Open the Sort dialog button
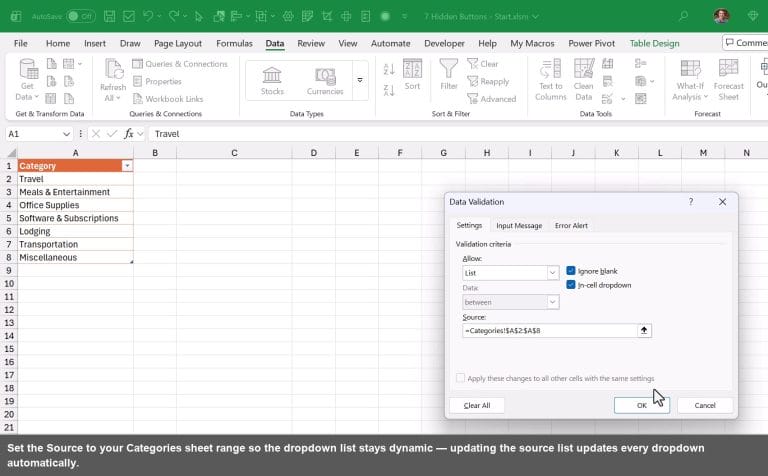768x476 pixels. pyautogui.click(x=412, y=74)
